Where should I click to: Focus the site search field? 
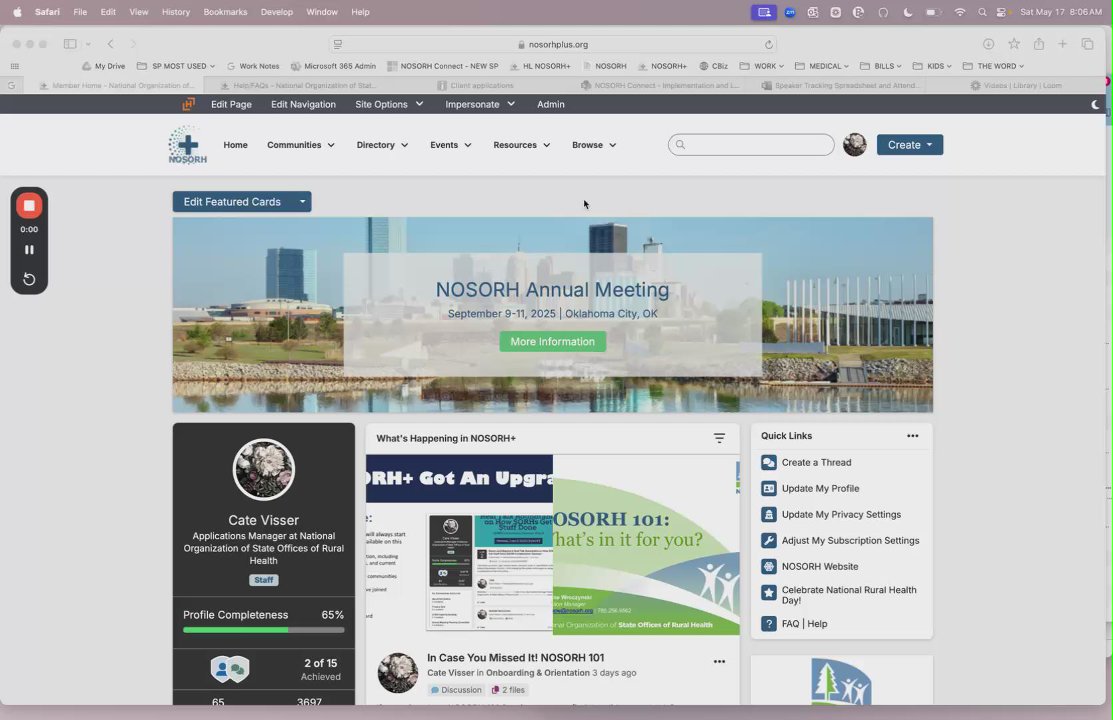click(751, 145)
